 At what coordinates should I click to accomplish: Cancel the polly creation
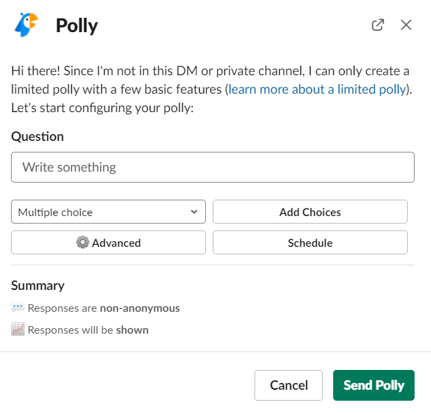[289, 385]
